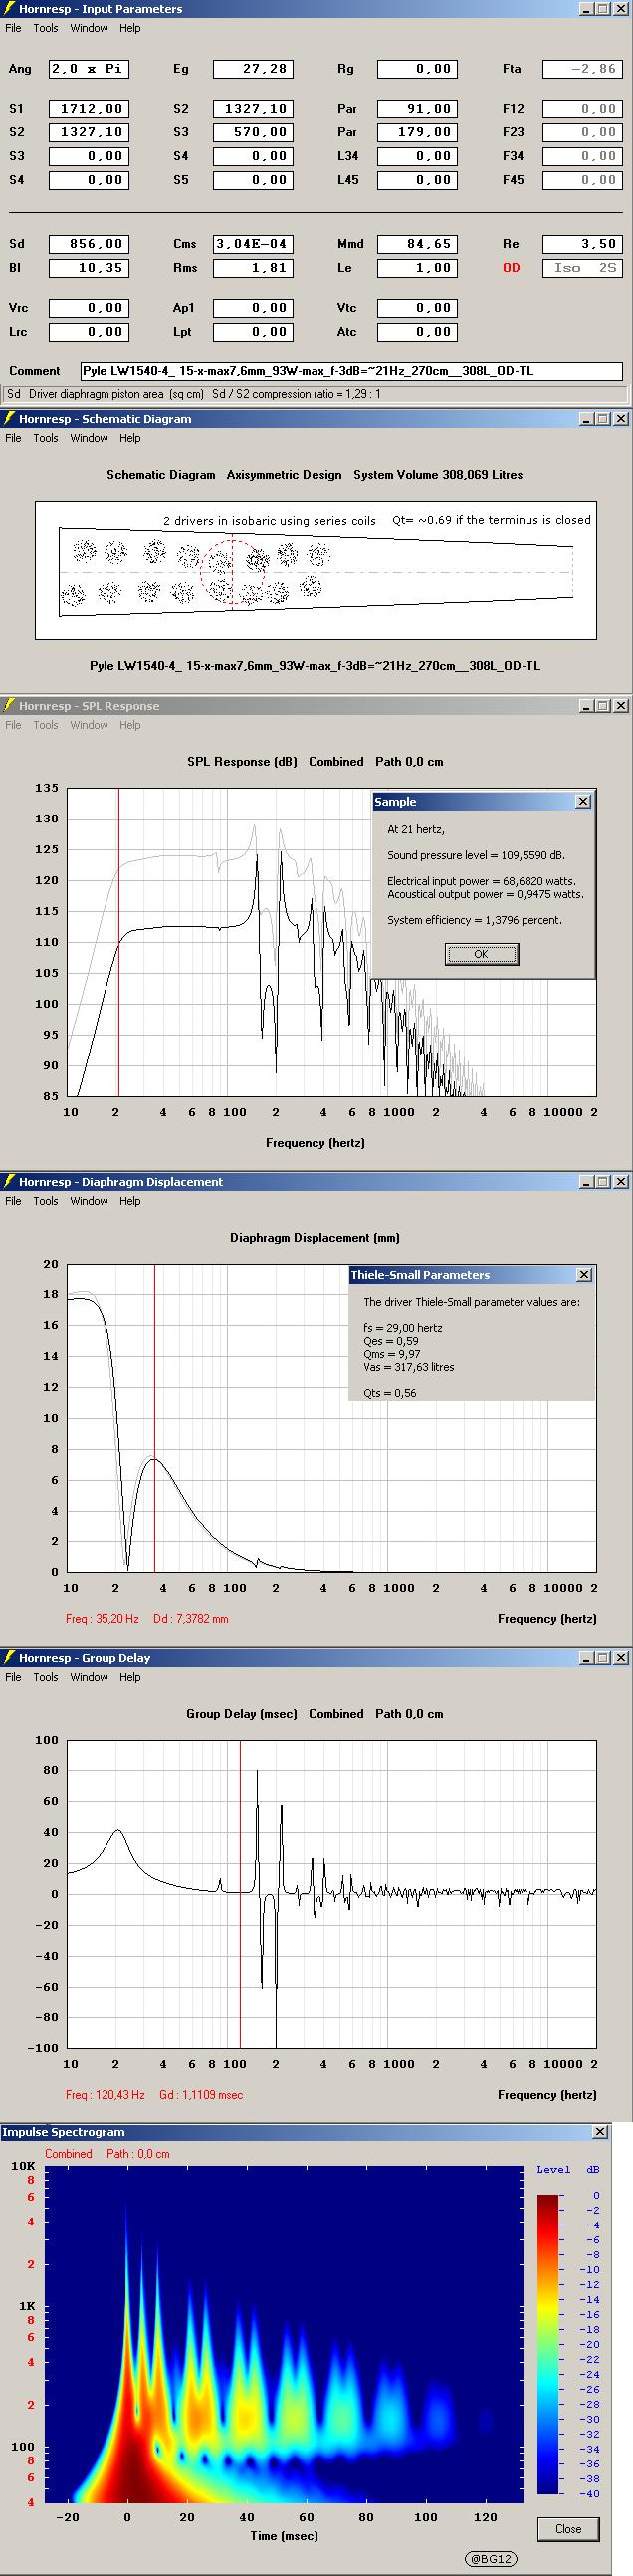The height and width of the screenshot is (2576, 633).
Task: Open File menu in Schematic Diagram window
Action: (13, 438)
